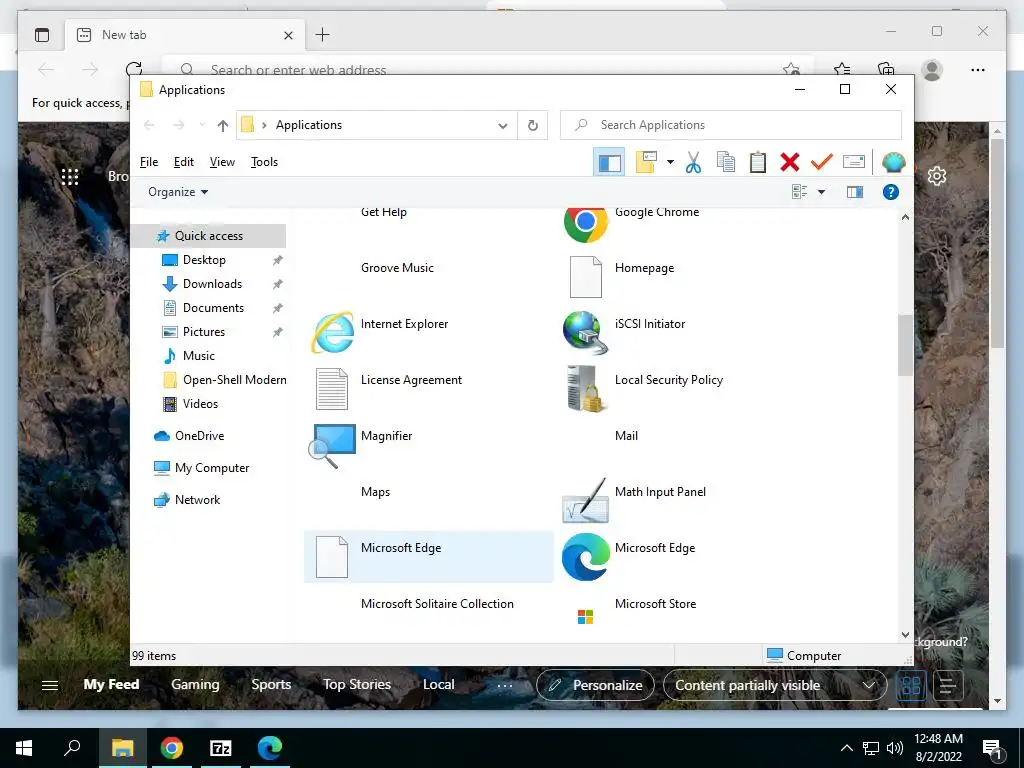Viewport: 1024px width, 768px height.
Task: Select the Microsoft Store icon
Action: pyautogui.click(x=585, y=616)
